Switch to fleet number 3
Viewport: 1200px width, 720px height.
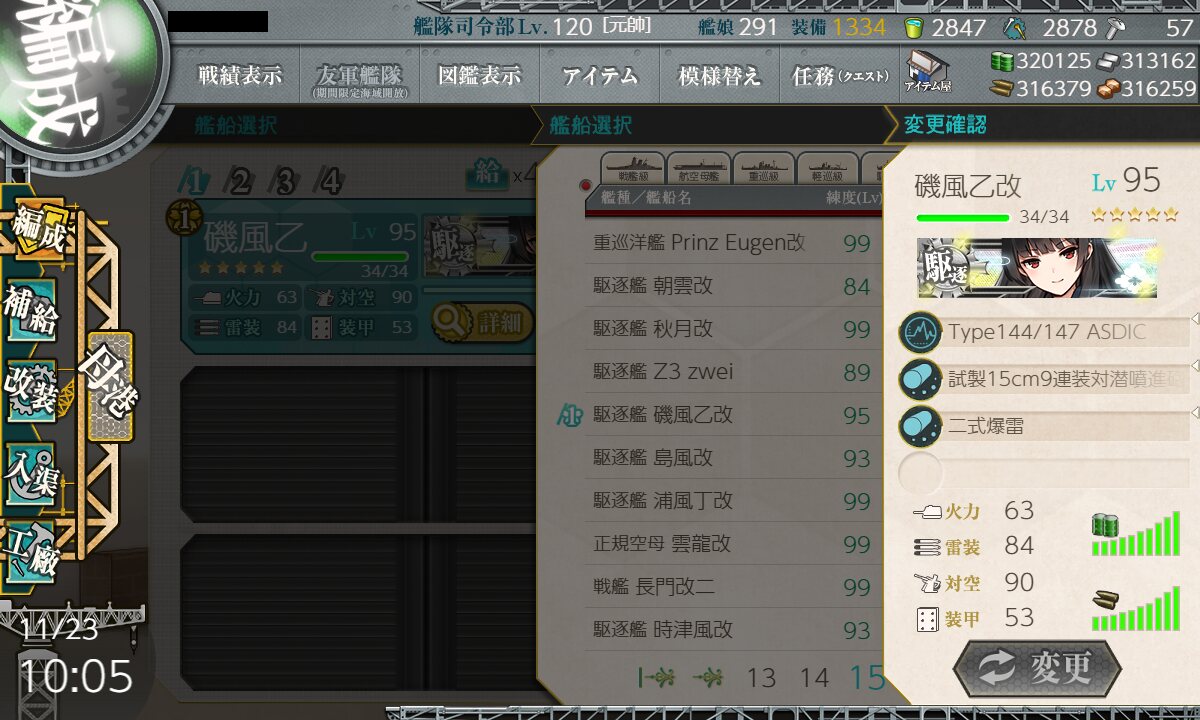(x=286, y=181)
